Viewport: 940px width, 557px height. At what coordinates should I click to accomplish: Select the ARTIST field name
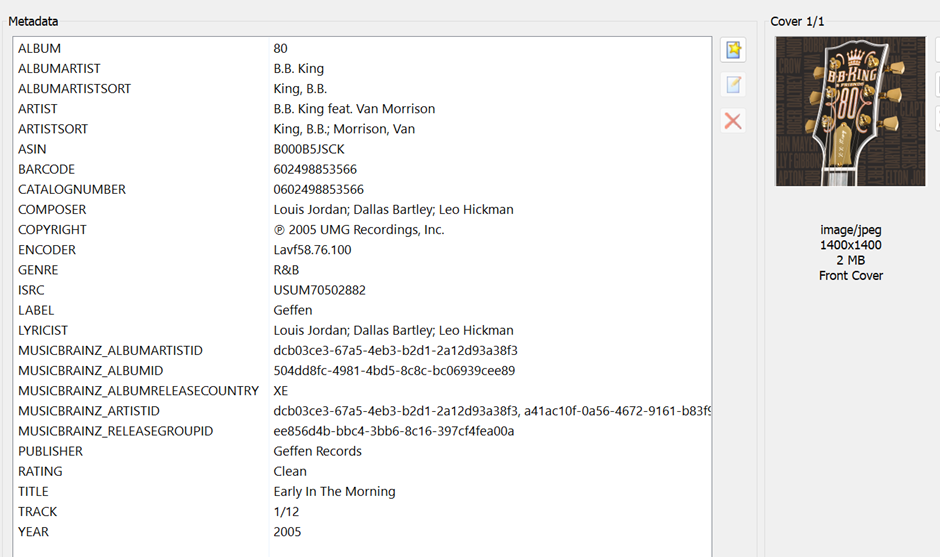point(38,109)
